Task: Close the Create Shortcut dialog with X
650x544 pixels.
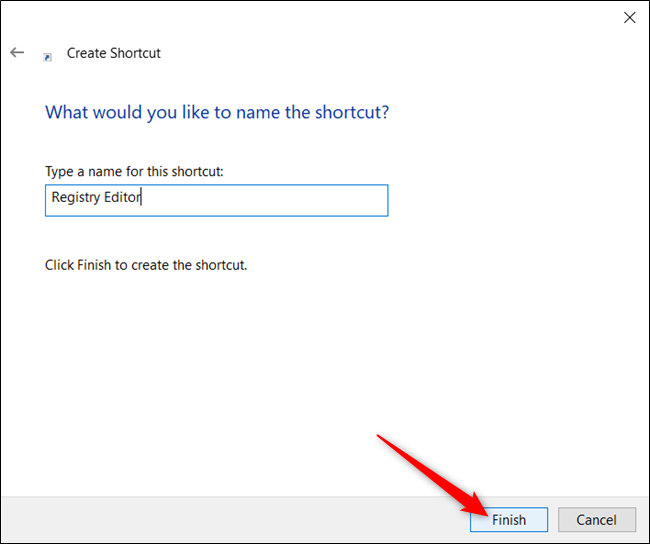Action: 630,17
